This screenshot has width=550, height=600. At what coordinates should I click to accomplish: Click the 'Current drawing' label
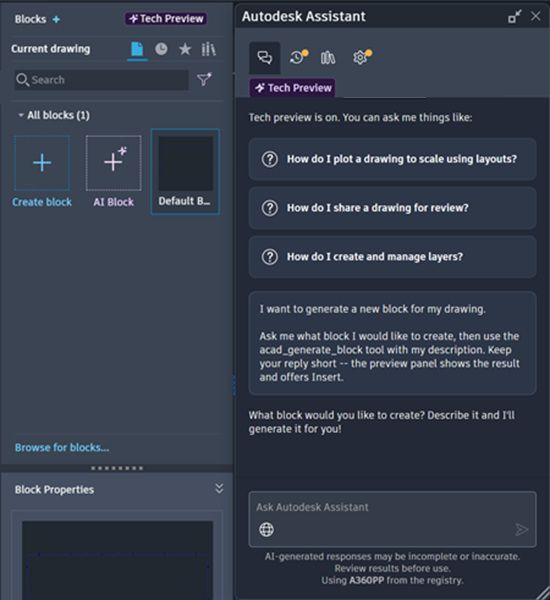pyautogui.click(x=51, y=49)
